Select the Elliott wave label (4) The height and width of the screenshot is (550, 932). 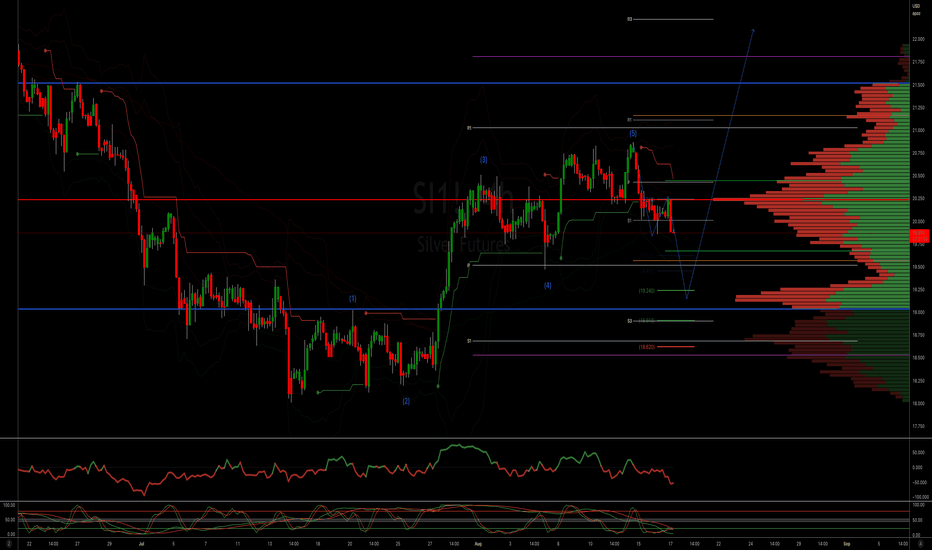point(547,285)
